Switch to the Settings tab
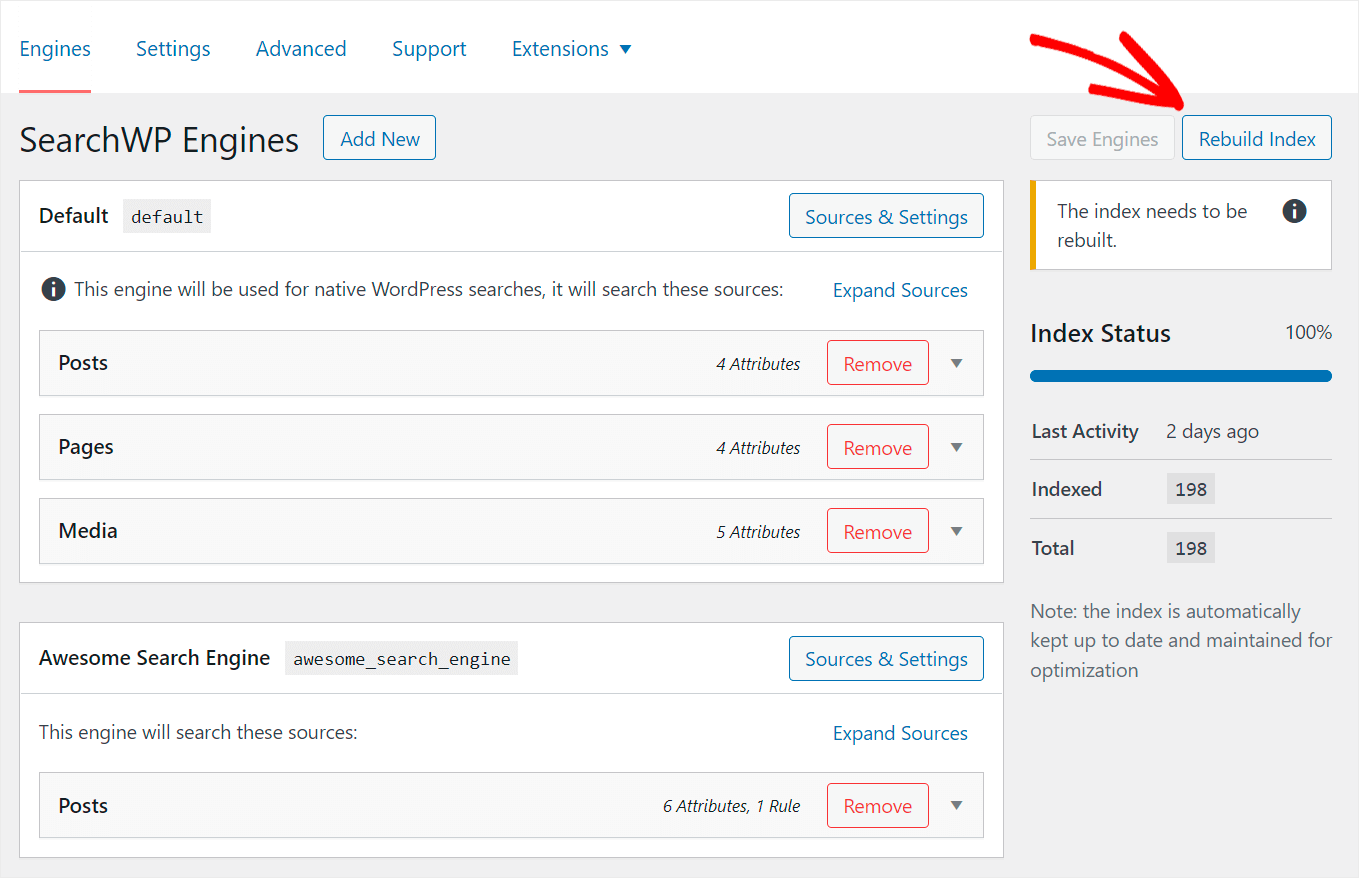 (x=173, y=49)
